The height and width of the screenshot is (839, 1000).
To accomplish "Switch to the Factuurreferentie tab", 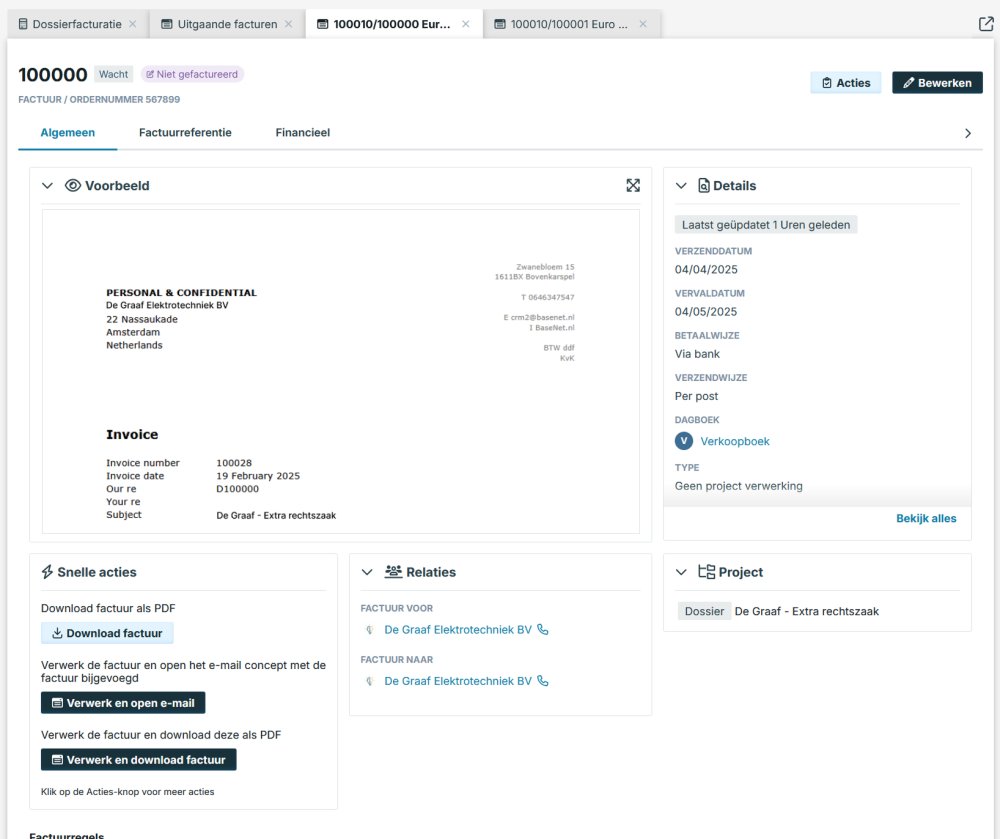I will pos(185,133).
